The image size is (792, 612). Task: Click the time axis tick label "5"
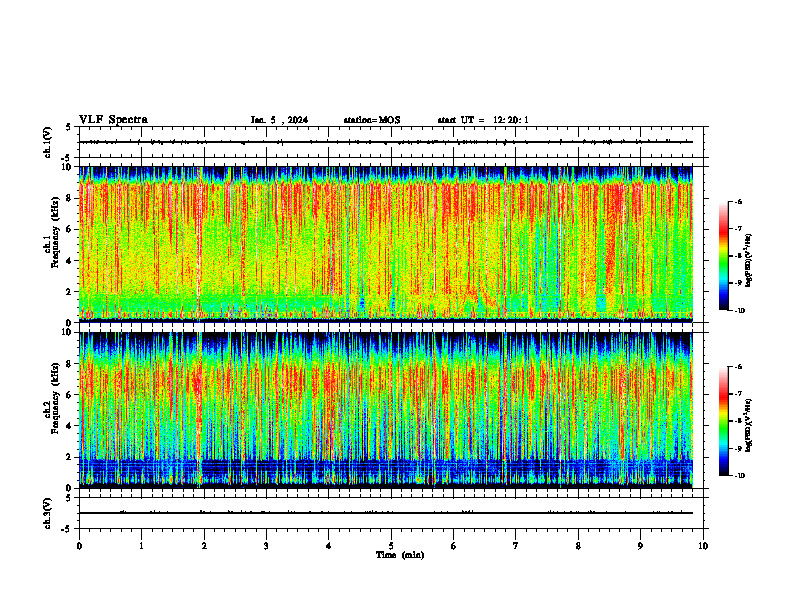coord(391,546)
